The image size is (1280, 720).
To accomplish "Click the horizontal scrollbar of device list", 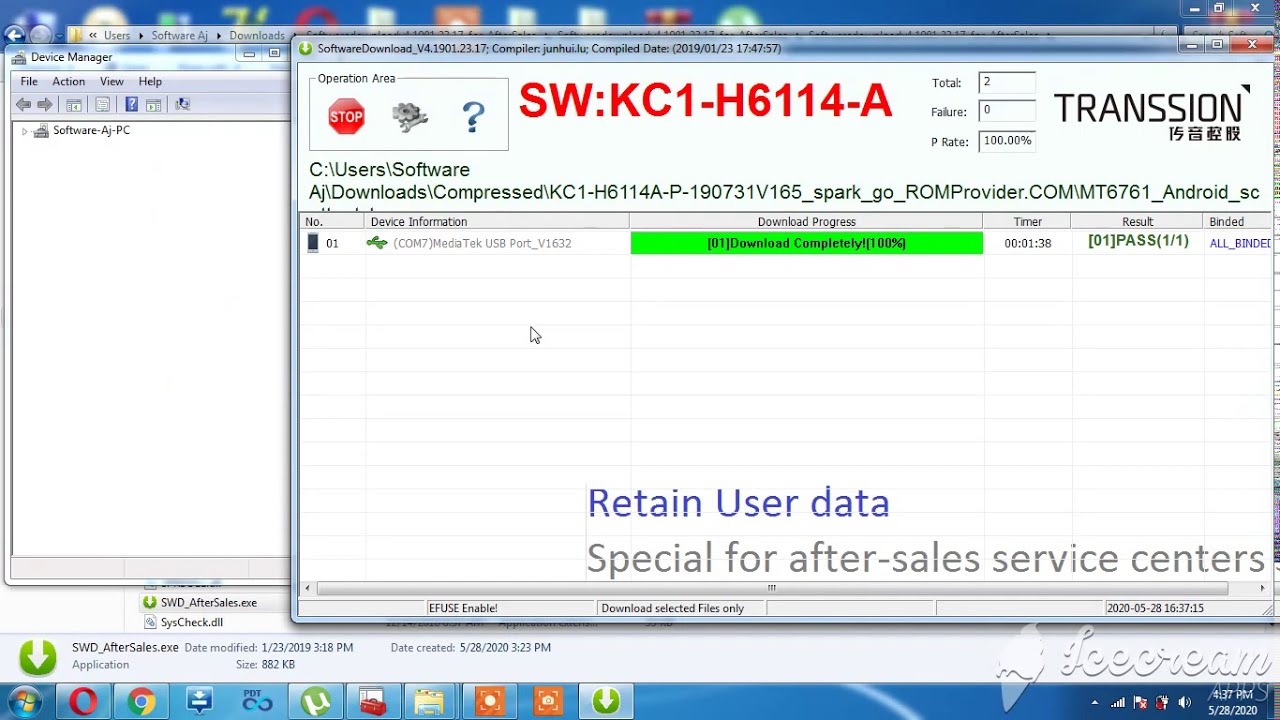I will (771, 588).
